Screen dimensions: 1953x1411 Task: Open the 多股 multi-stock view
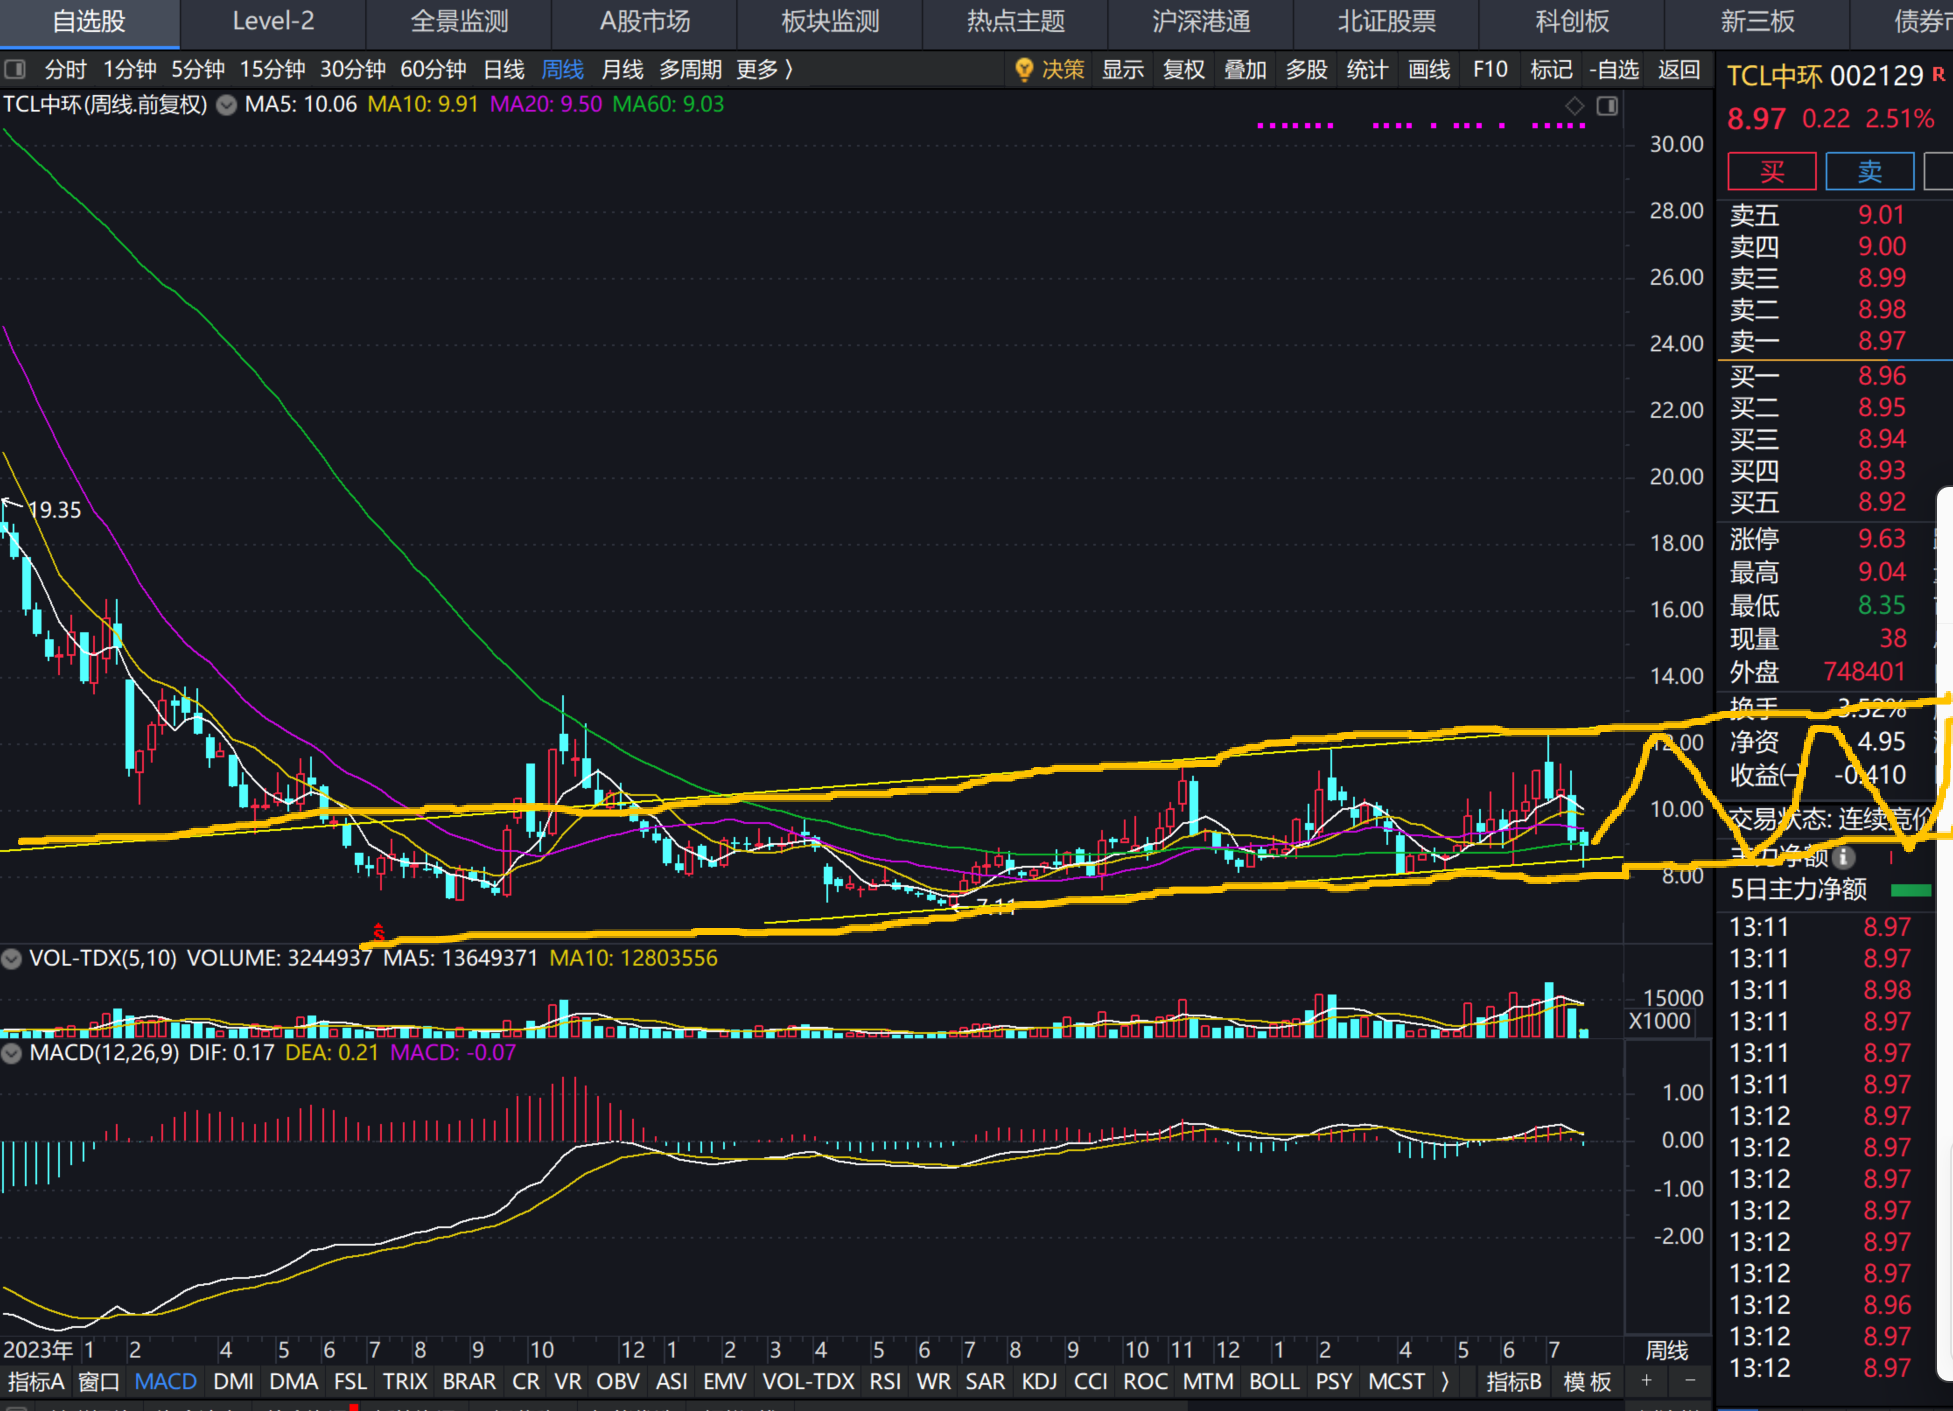(1306, 69)
